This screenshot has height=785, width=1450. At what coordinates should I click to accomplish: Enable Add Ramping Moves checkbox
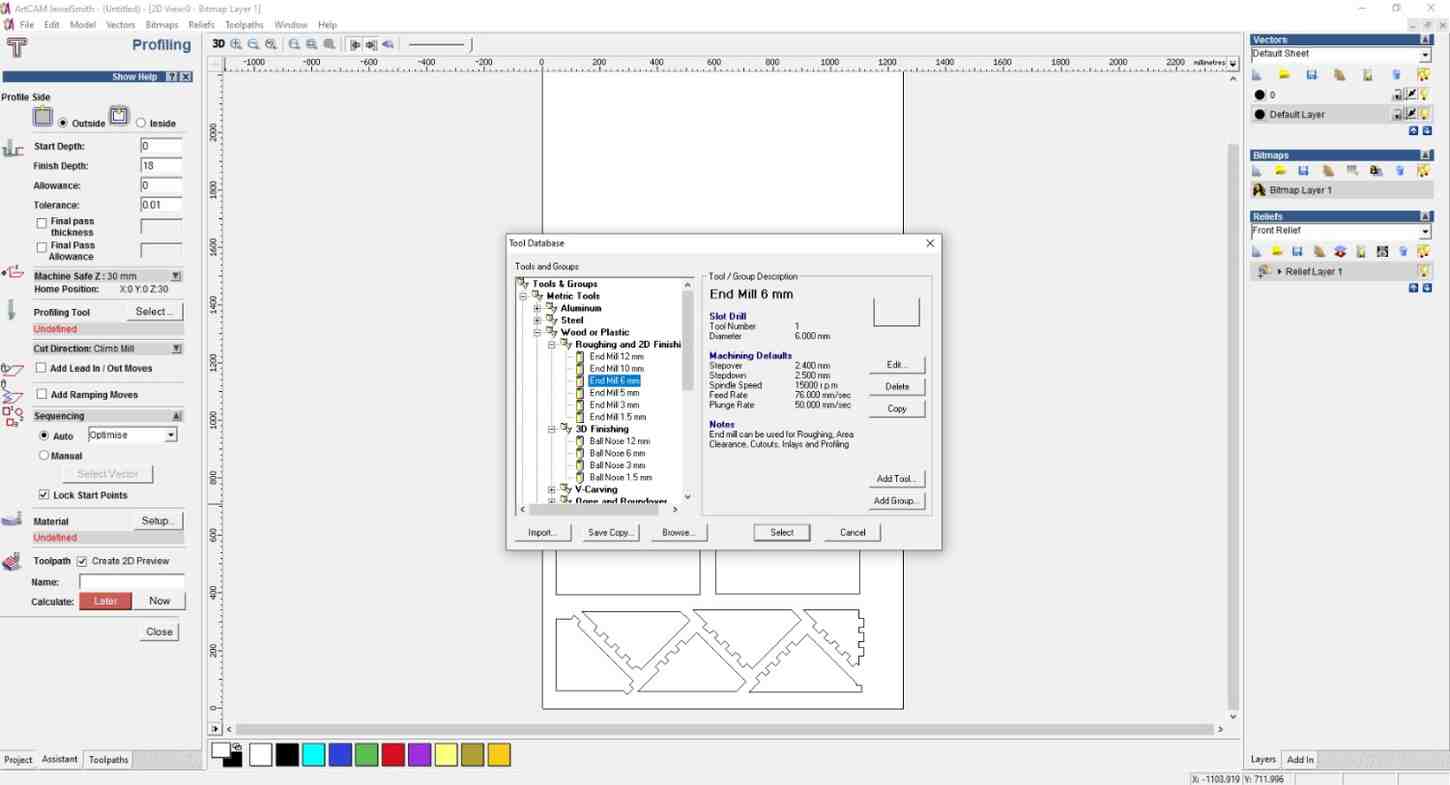[x=41, y=394]
